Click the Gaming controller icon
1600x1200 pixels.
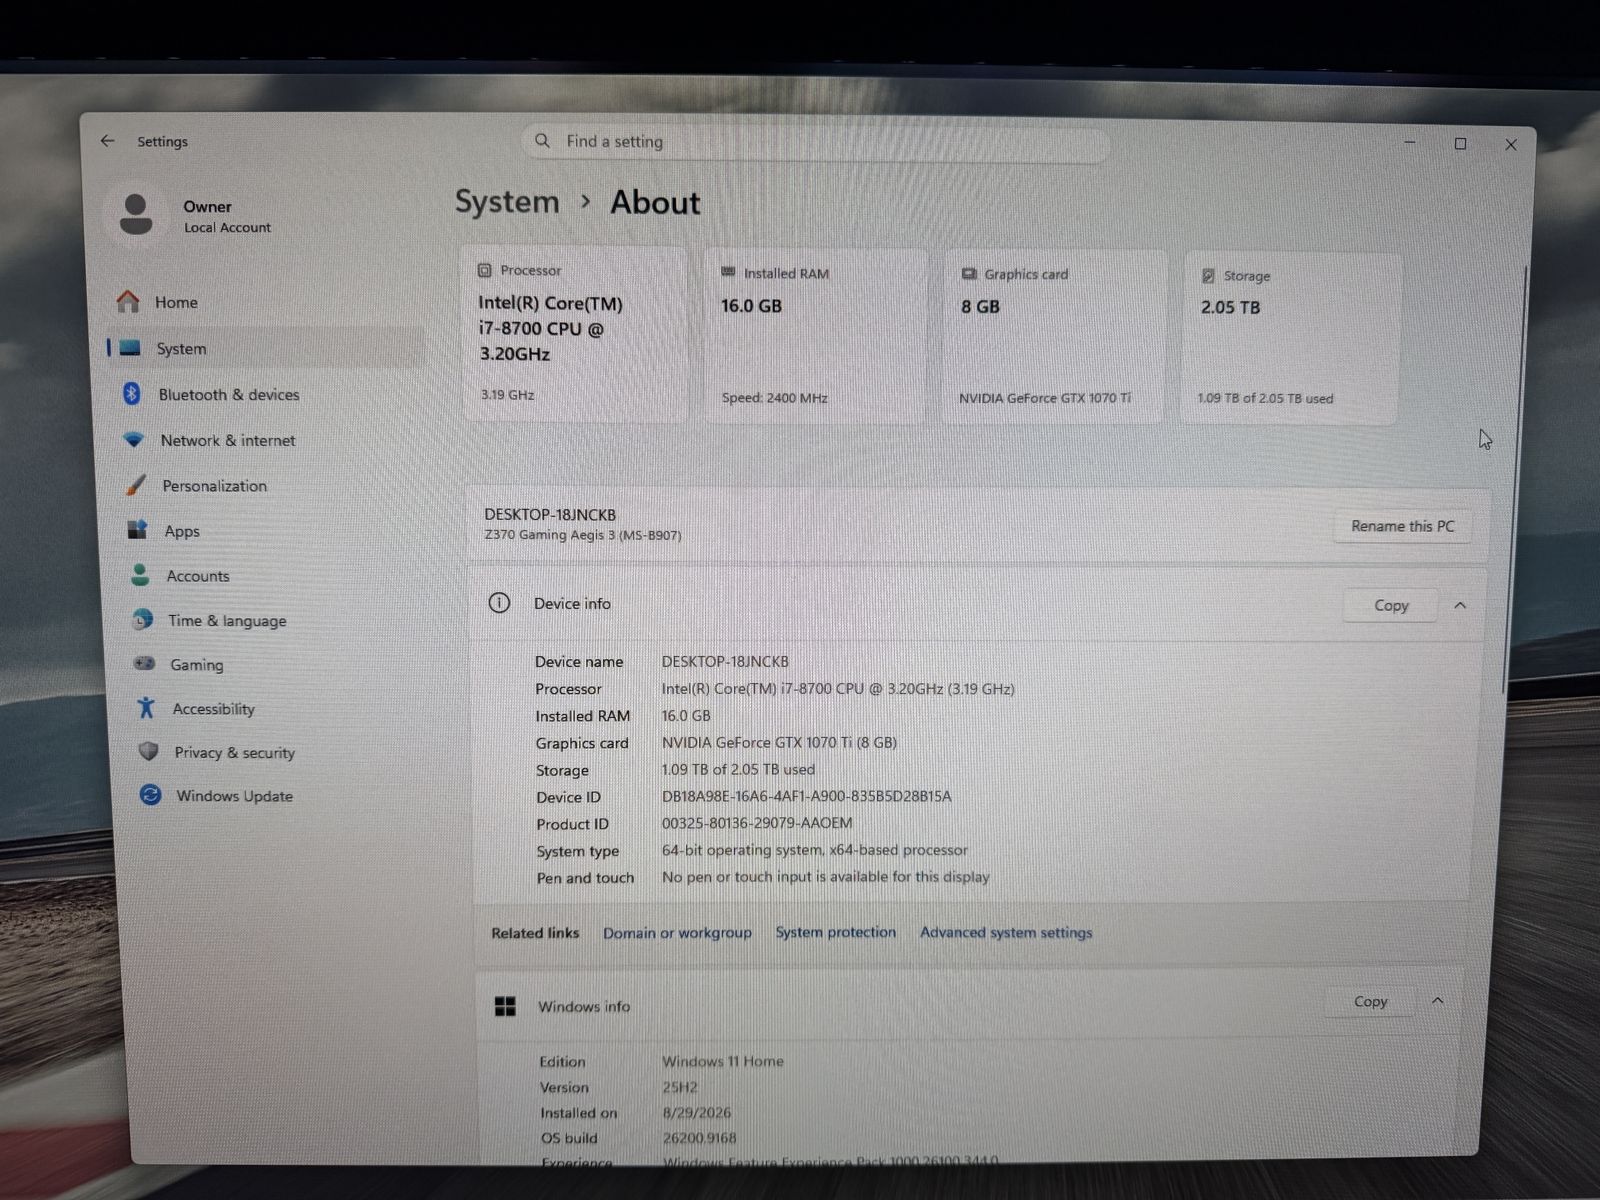click(145, 663)
